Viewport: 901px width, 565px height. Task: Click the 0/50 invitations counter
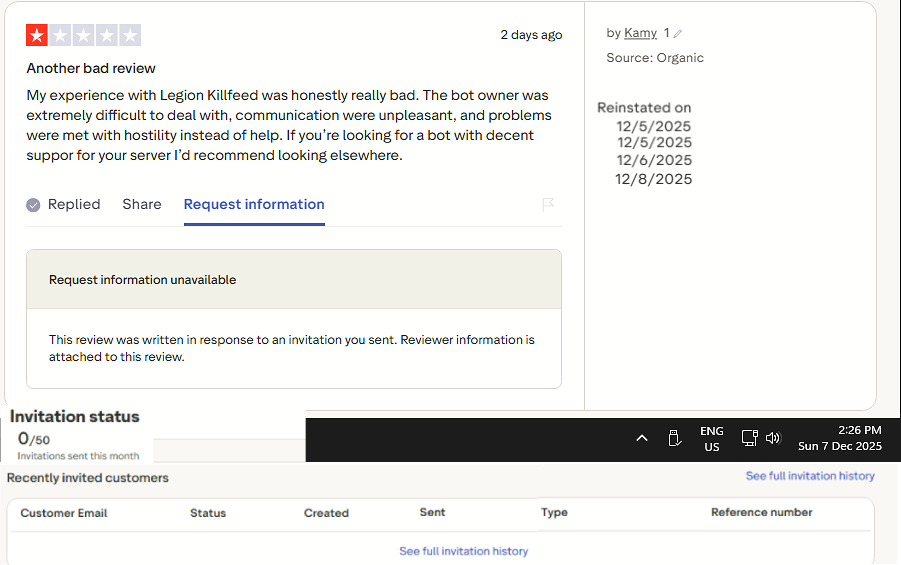pyautogui.click(x=34, y=439)
